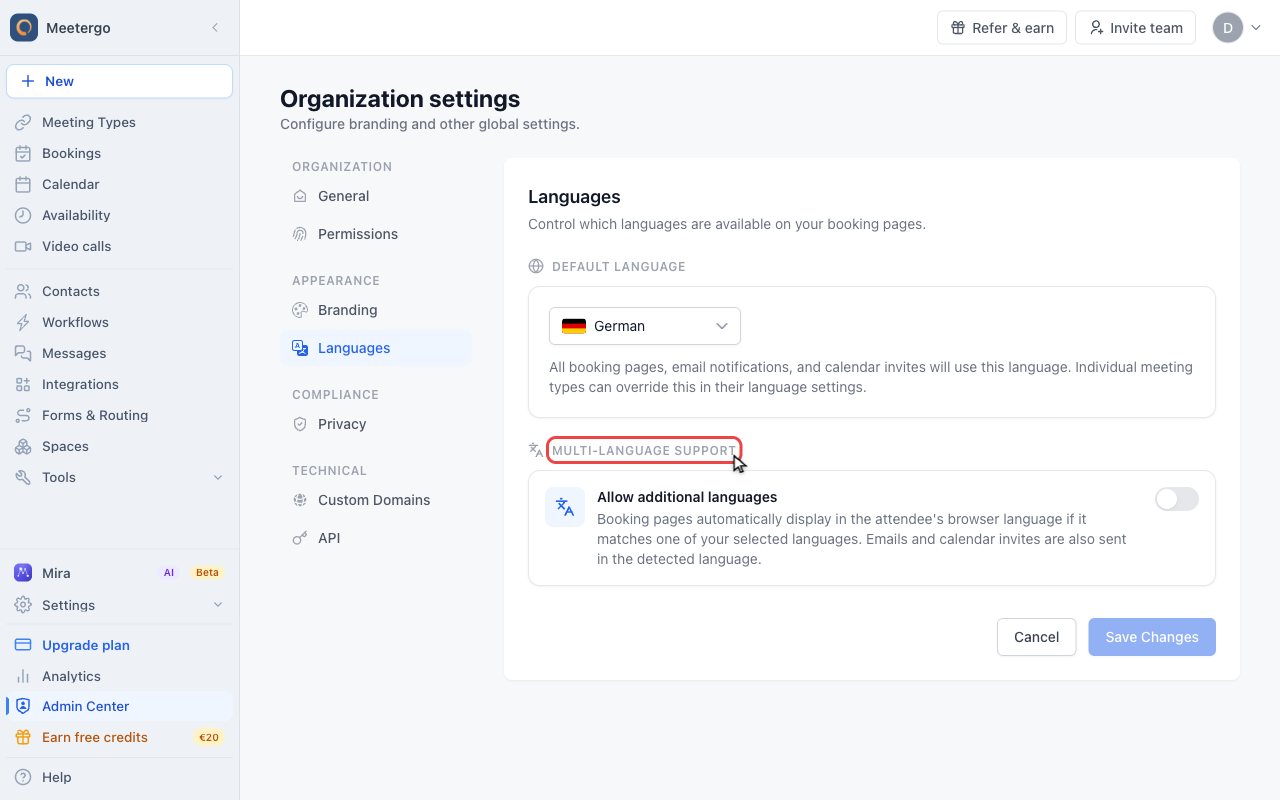Image resolution: width=1280 pixels, height=800 pixels.
Task: Click the Earn free credits gift icon
Action: (23, 737)
